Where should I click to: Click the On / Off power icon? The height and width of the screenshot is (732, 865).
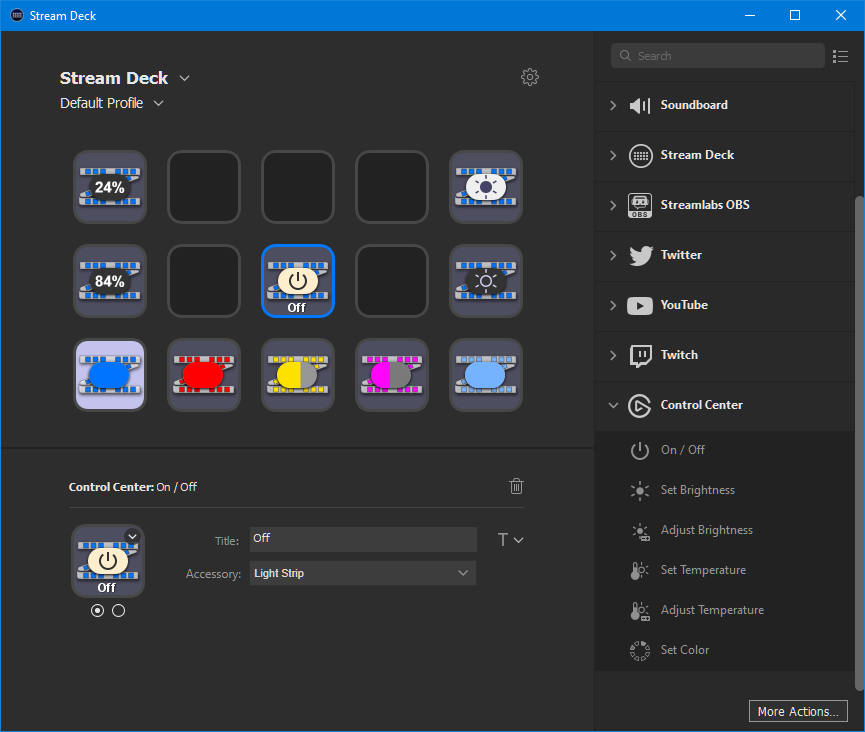(640, 450)
